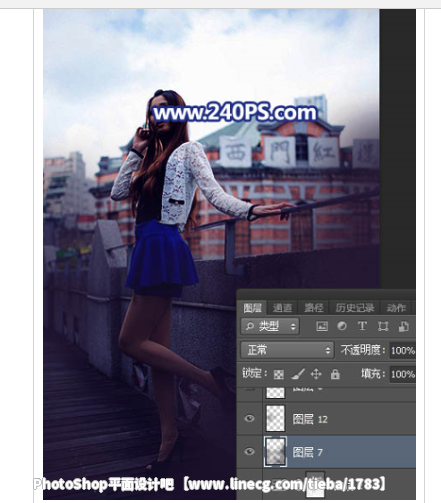Switch to the 图层 tab
The height and width of the screenshot is (503, 441).
252,308
